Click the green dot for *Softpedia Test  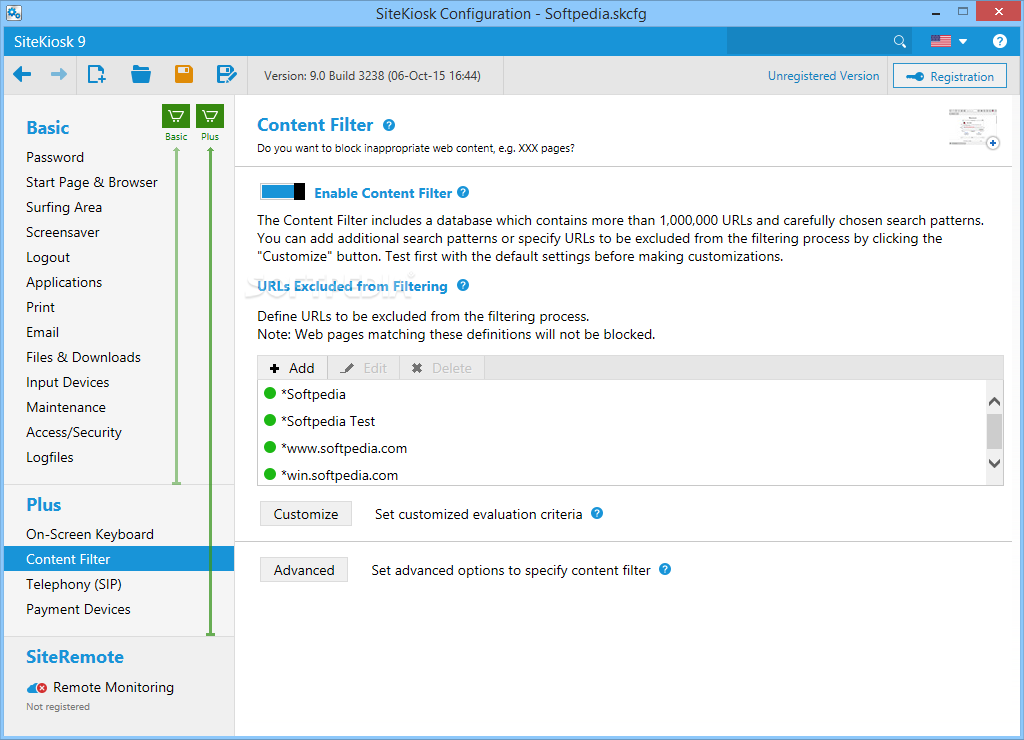(270, 420)
